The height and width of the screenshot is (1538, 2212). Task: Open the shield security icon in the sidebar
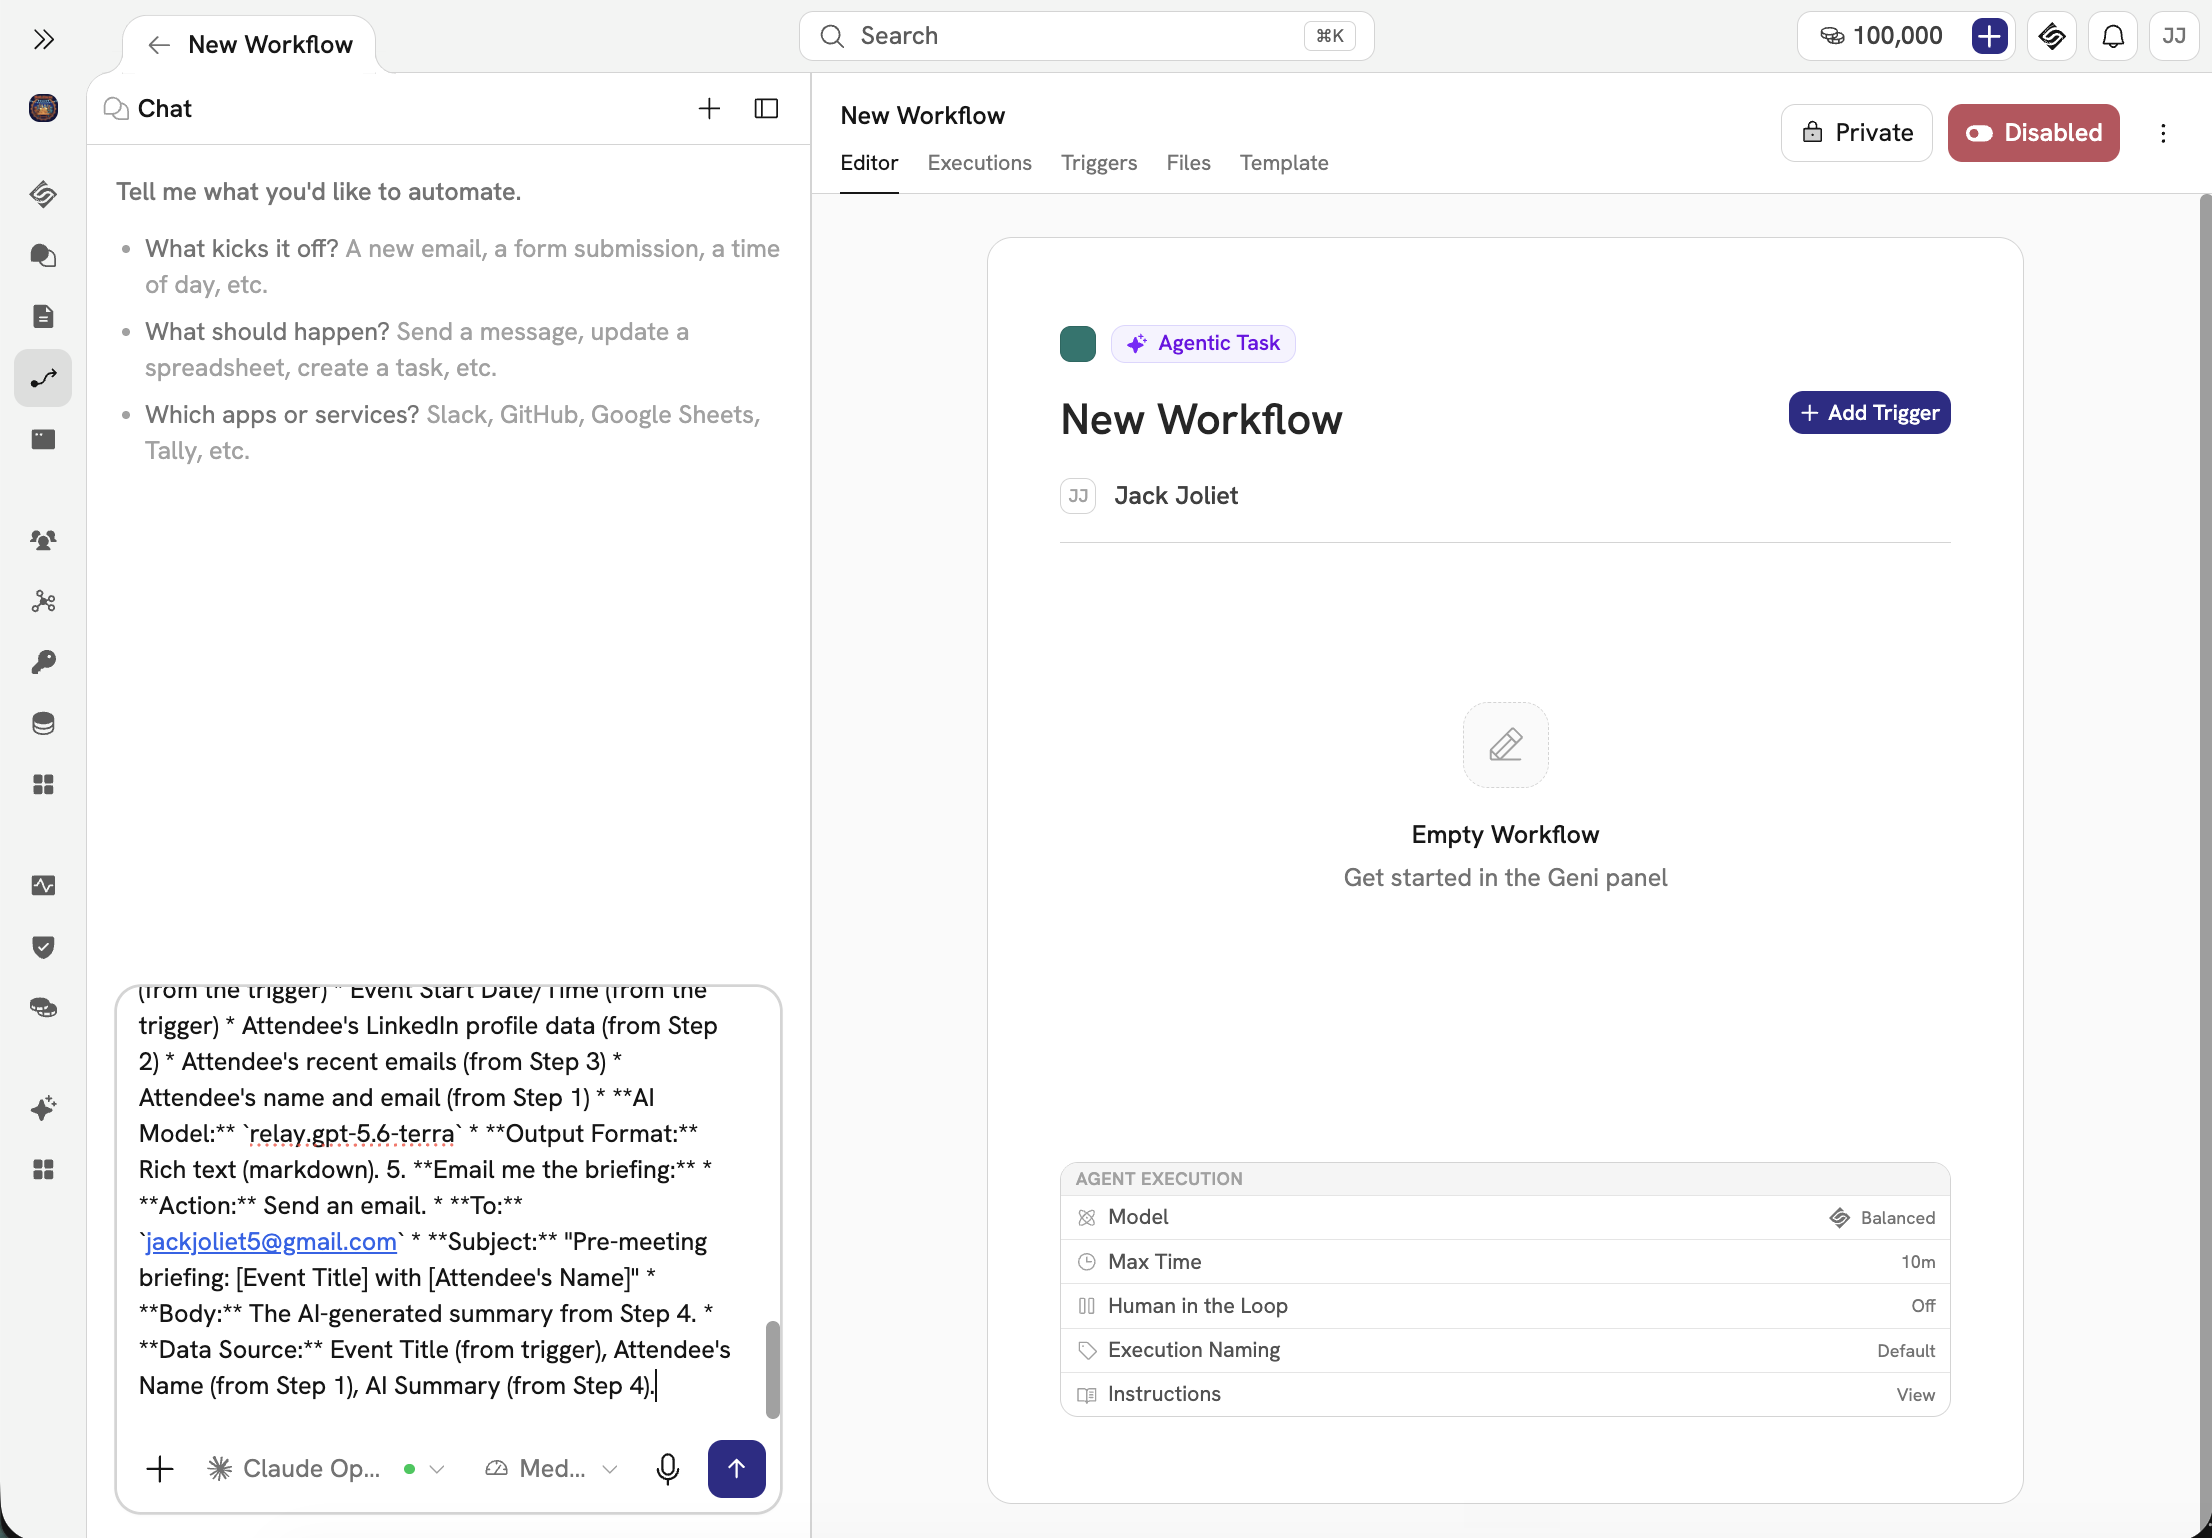43,946
